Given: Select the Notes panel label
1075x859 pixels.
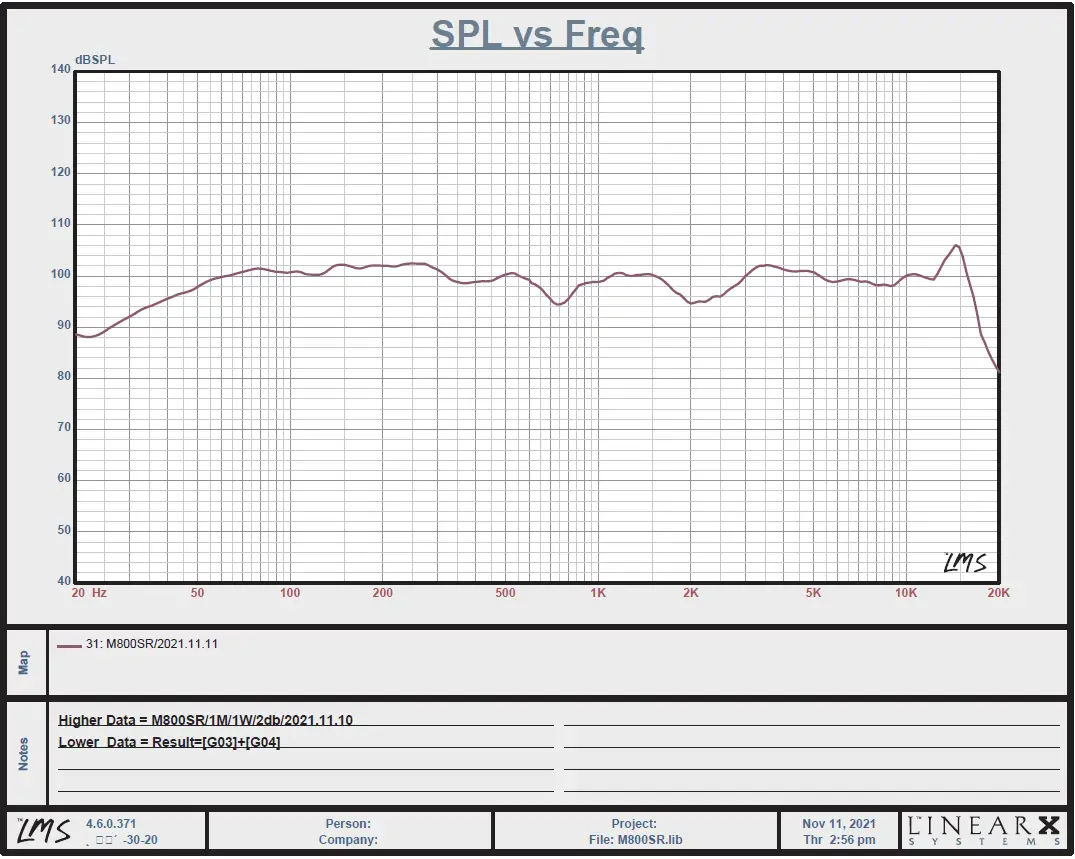Looking at the screenshot, I should [x=25, y=754].
